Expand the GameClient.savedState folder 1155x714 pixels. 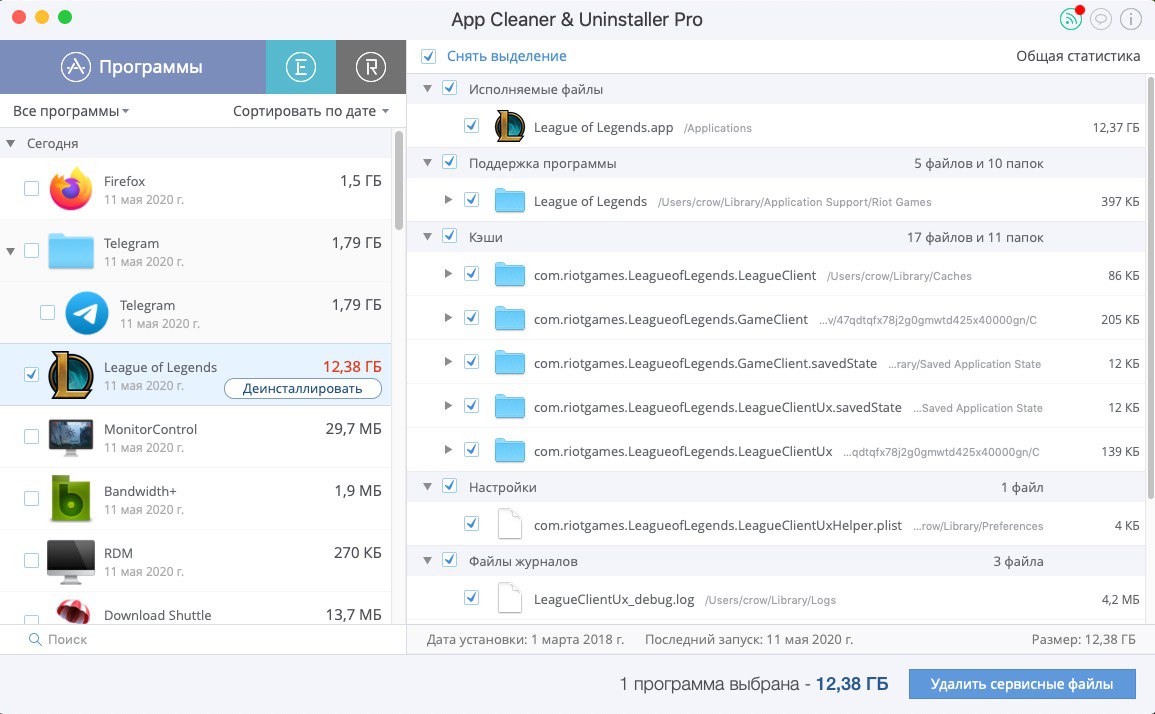coord(448,362)
